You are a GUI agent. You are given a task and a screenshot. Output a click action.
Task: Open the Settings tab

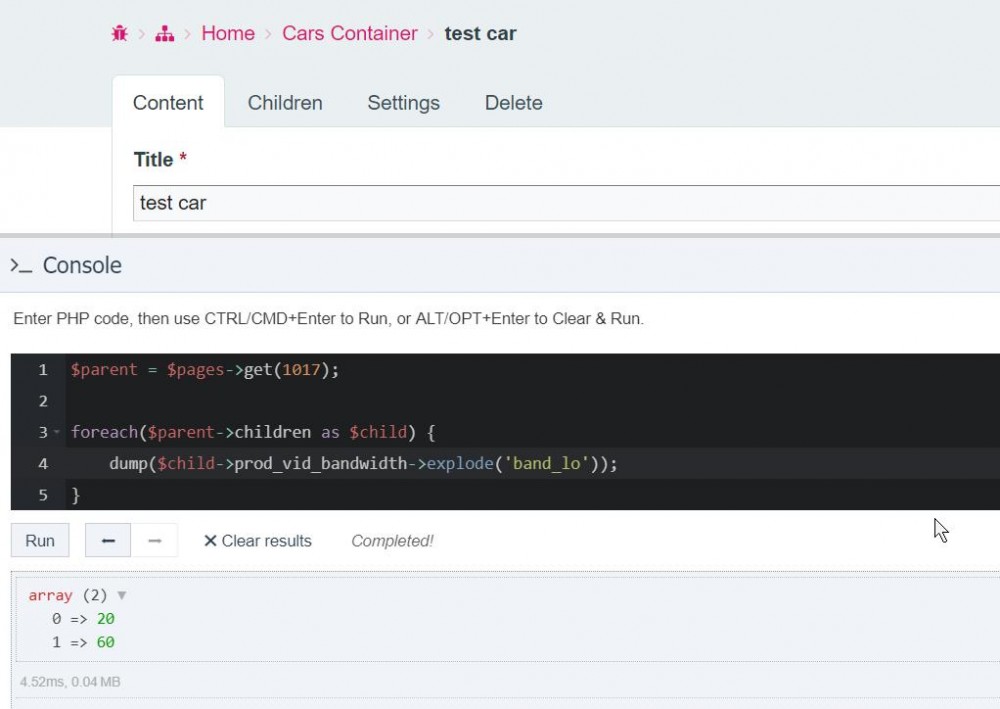point(403,103)
